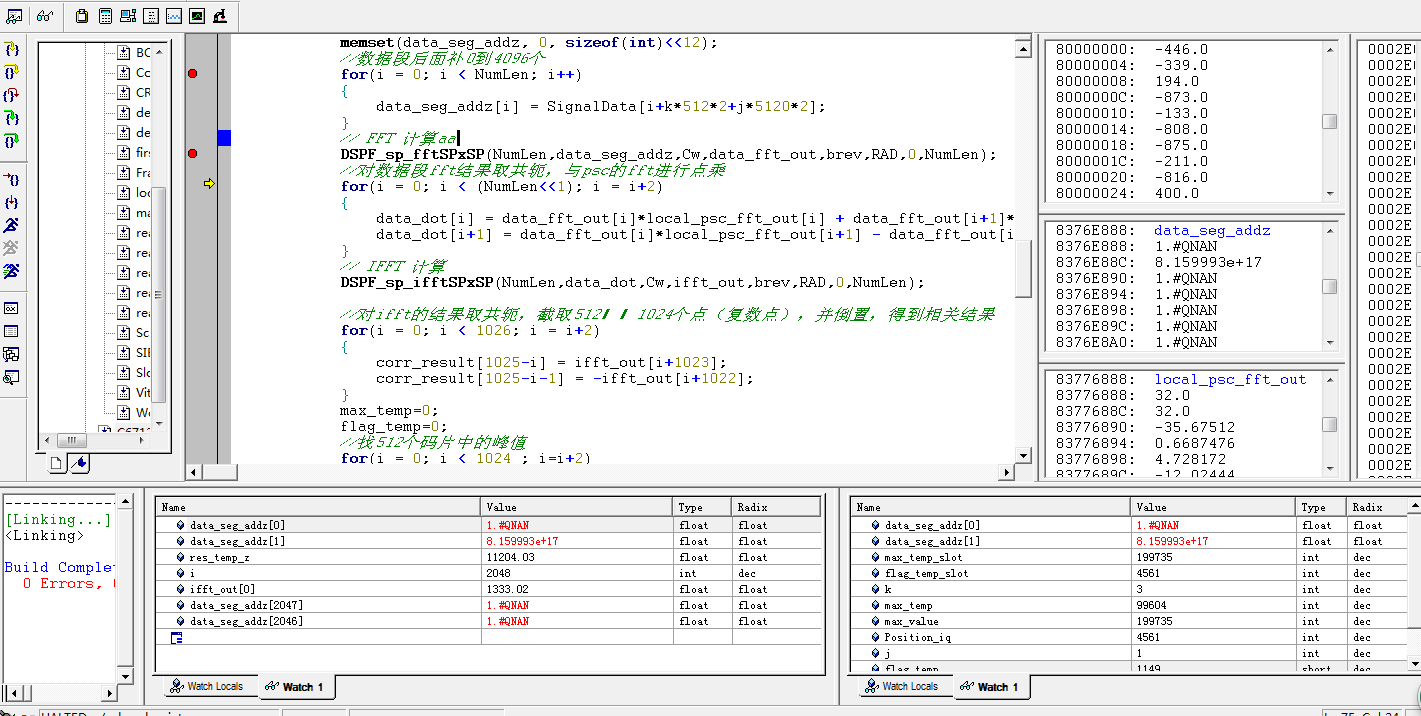1421x716 pixels.
Task: Open register view via 0x icon
Action: tap(12, 308)
